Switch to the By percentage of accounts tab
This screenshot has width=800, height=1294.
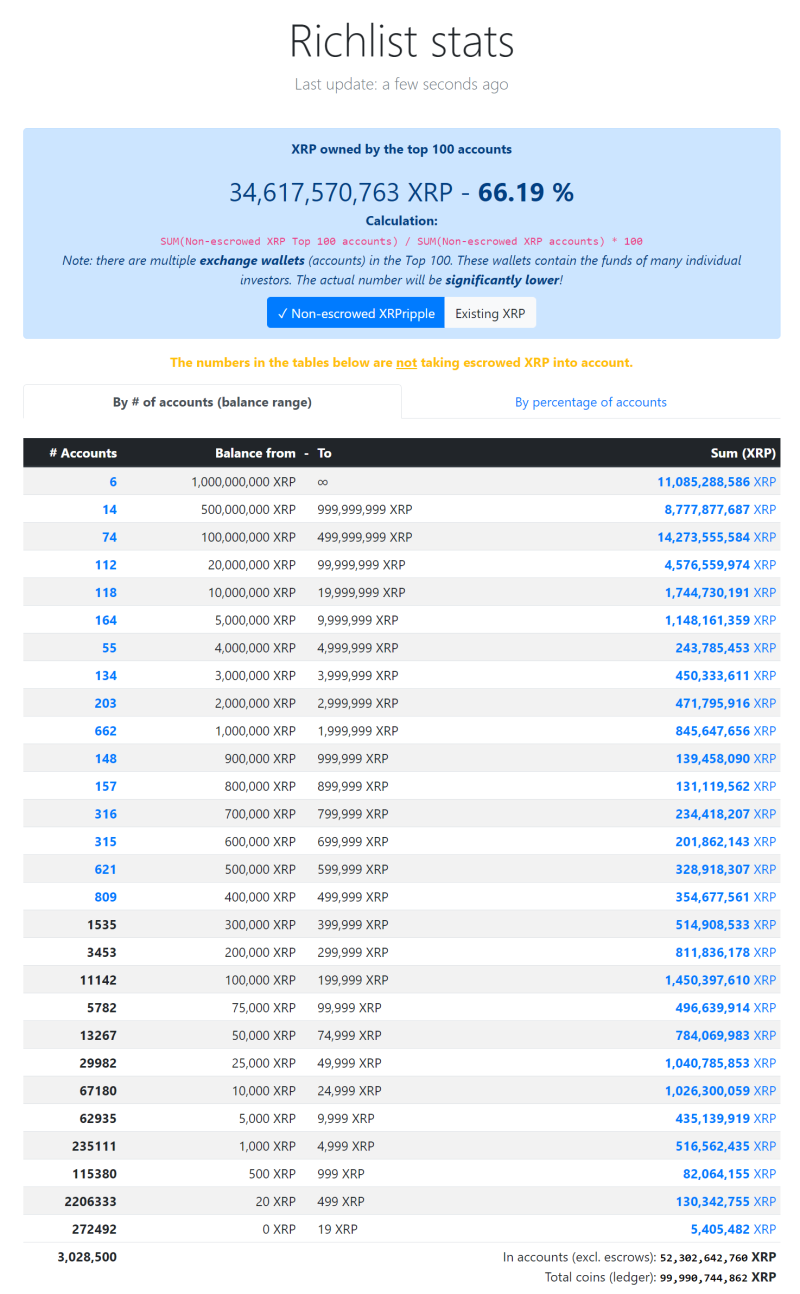(591, 402)
